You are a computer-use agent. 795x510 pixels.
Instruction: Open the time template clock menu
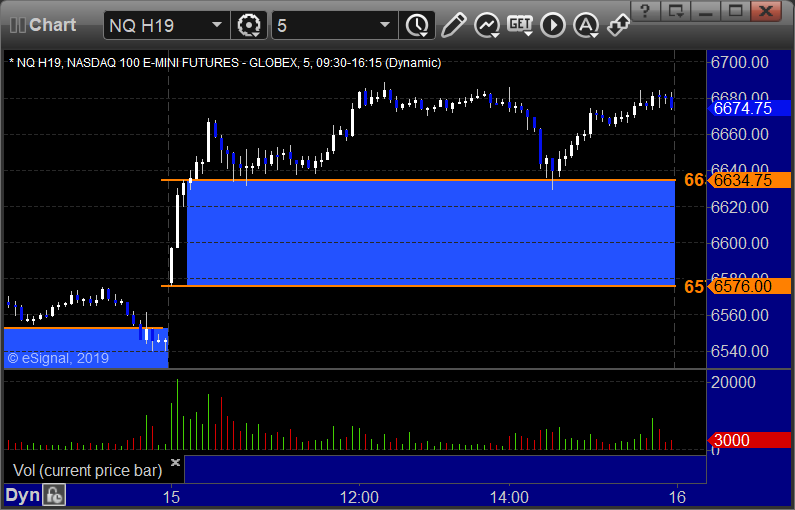pos(417,25)
